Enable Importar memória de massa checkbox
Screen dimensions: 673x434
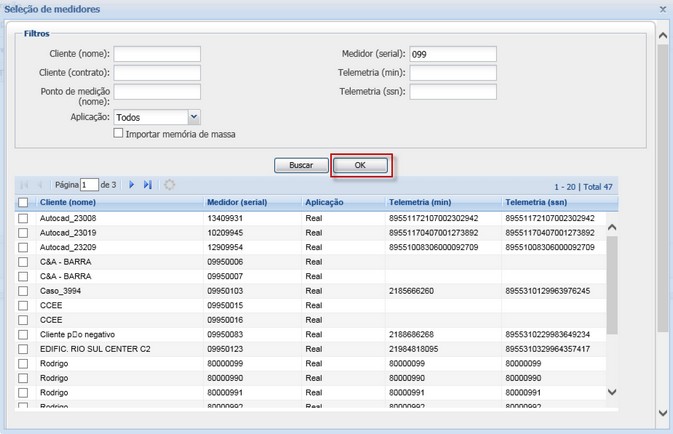pyautogui.click(x=119, y=133)
